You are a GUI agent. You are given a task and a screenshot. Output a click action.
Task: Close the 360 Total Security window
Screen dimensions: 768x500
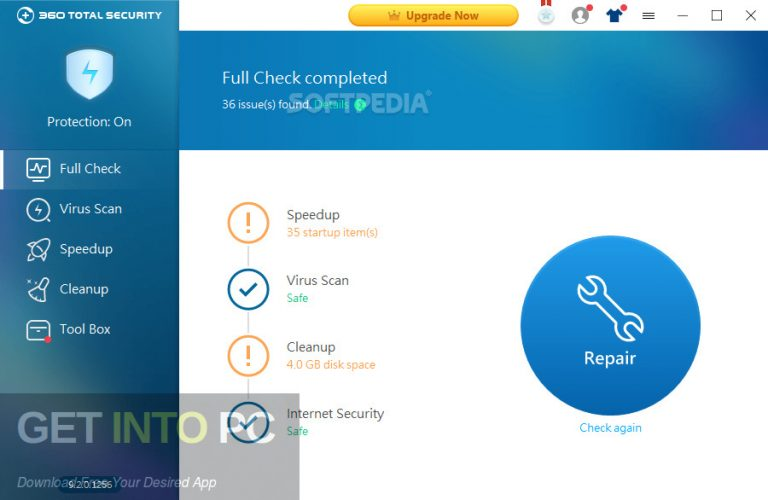750,16
